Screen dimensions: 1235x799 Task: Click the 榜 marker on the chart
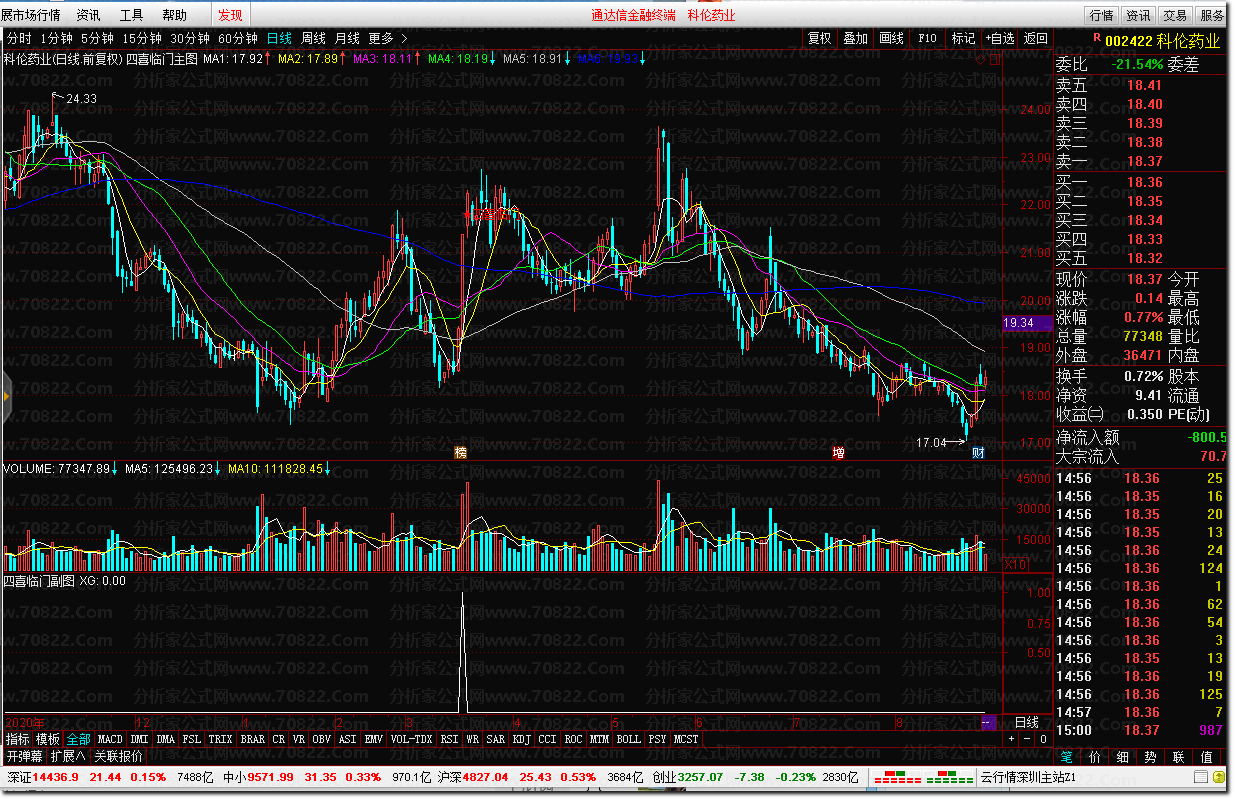[461, 453]
